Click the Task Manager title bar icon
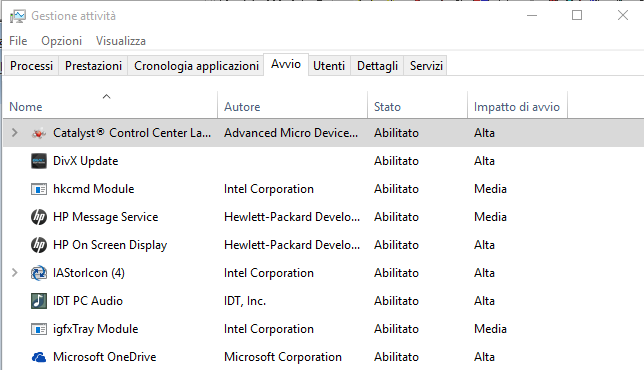 18,16
